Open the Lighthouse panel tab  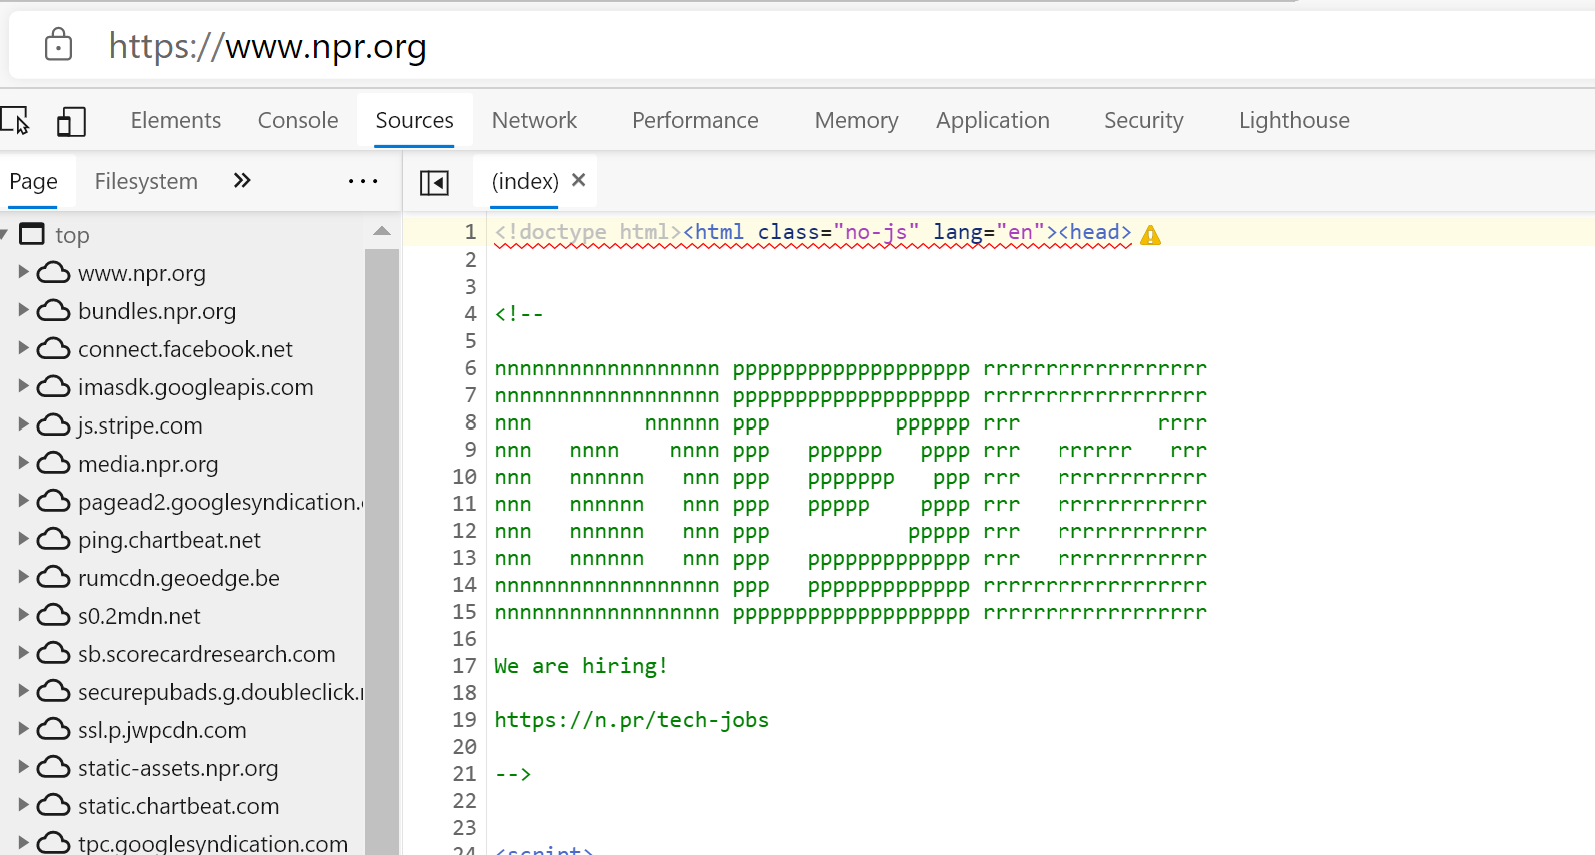coord(1294,121)
